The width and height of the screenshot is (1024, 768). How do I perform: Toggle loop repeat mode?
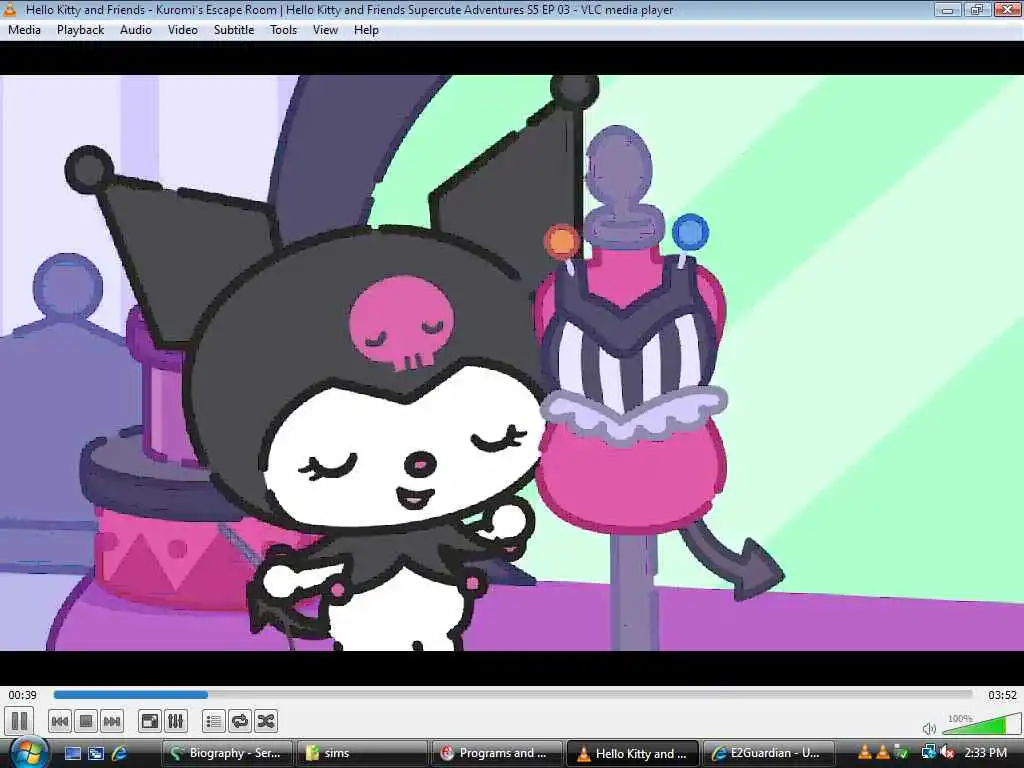pyautogui.click(x=240, y=721)
